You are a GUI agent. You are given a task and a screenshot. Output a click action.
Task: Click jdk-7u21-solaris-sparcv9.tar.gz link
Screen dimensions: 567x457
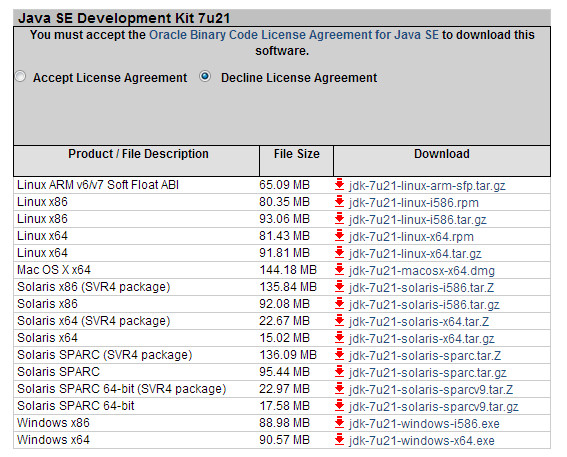tap(434, 407)
